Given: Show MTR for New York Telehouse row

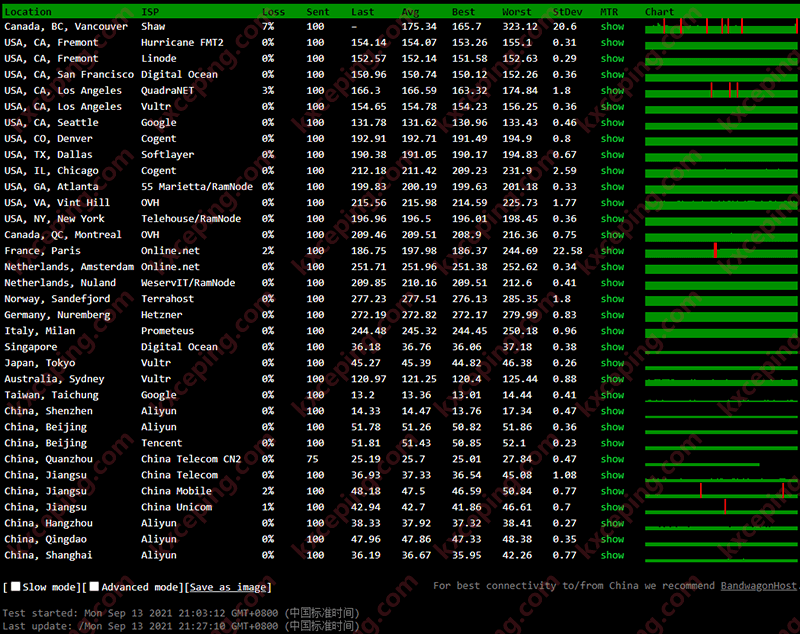Looking at the screenshot, I should coord(612,219).
